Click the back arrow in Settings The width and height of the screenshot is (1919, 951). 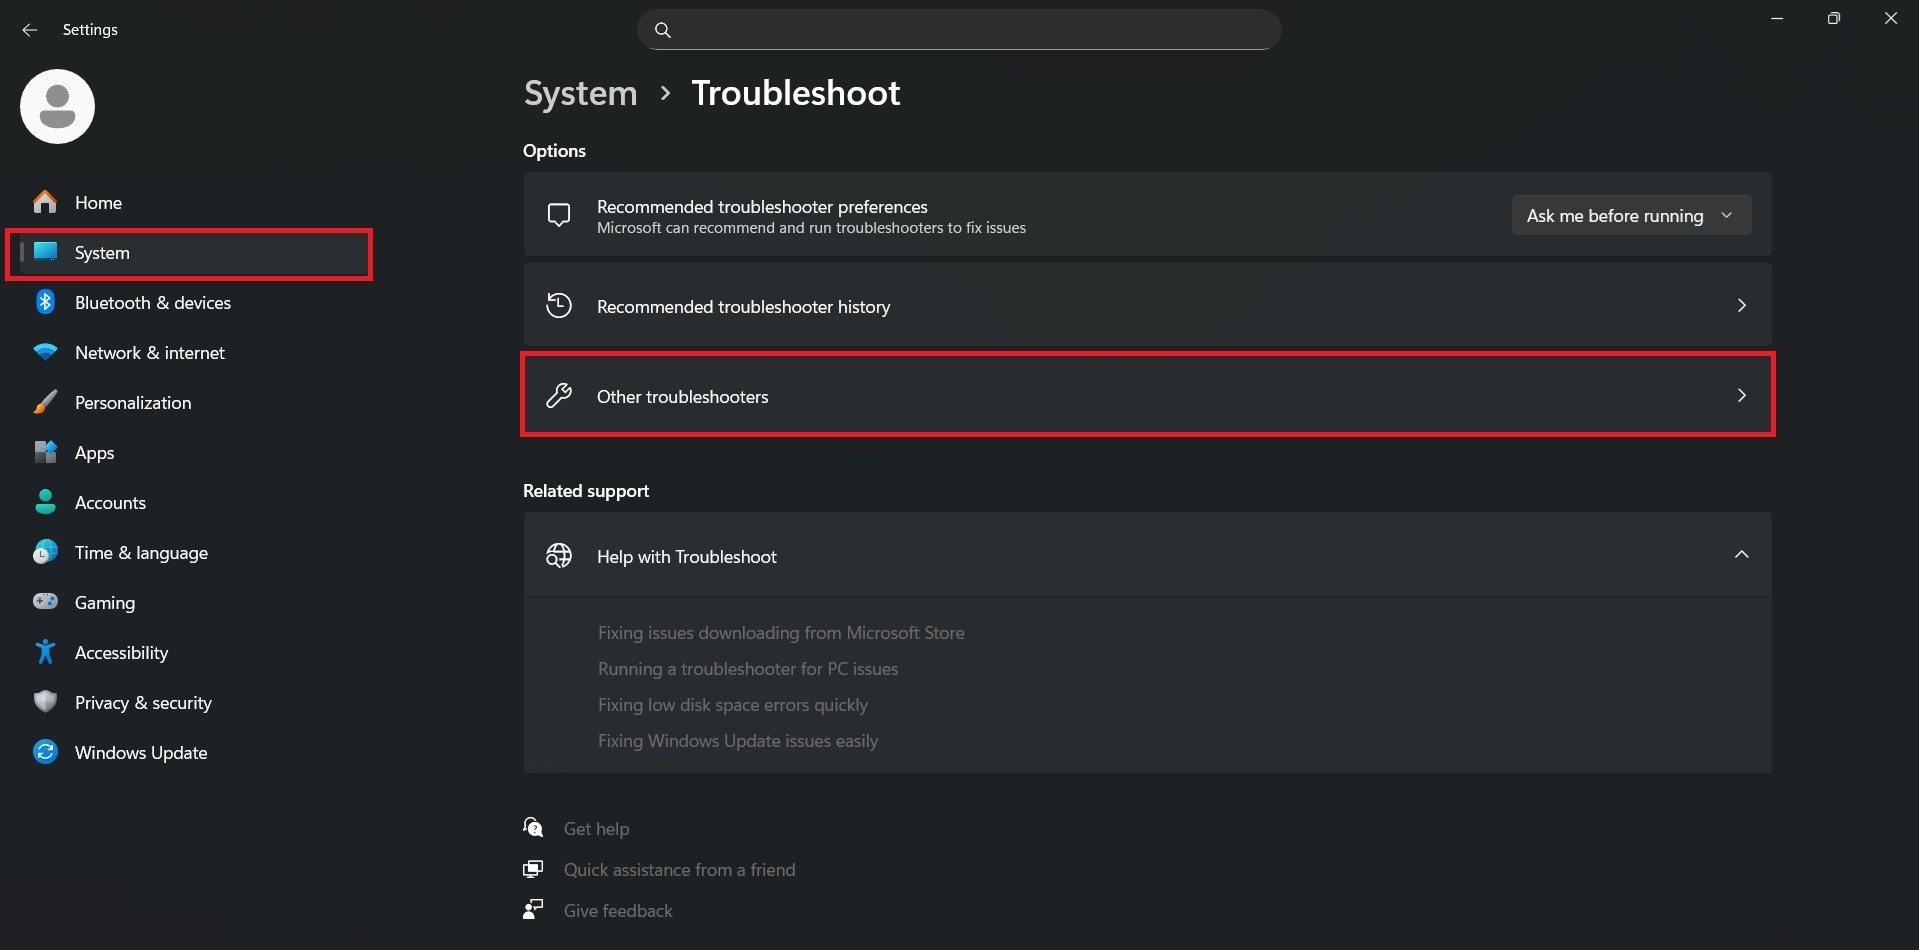pyautogui.click(x=30, y=30)
